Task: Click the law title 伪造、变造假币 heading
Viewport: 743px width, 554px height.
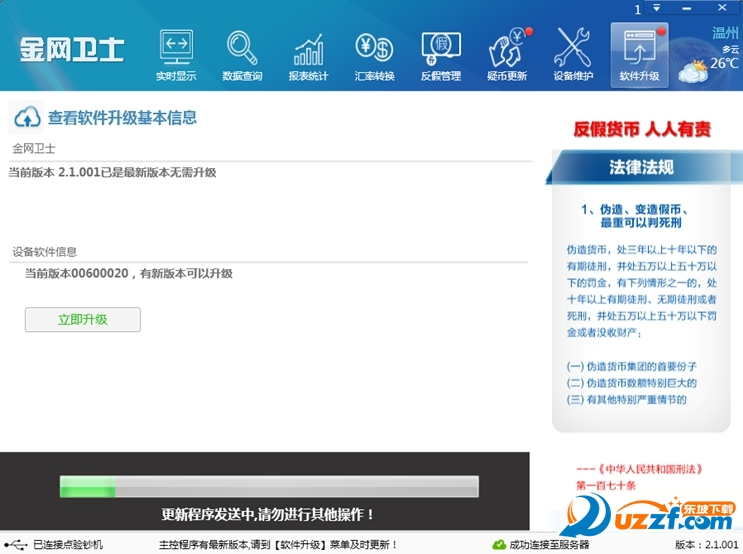Action: (635, 216)
